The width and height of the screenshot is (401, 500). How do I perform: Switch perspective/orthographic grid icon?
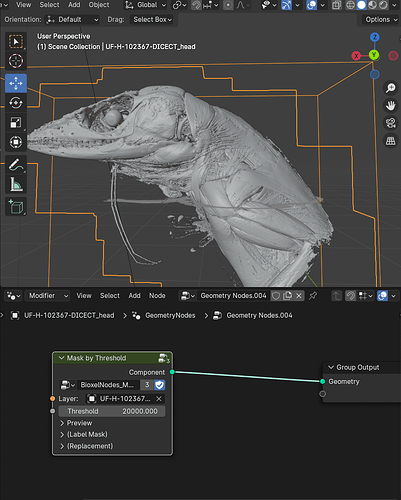pyautogui.click(x=390, y=141)
